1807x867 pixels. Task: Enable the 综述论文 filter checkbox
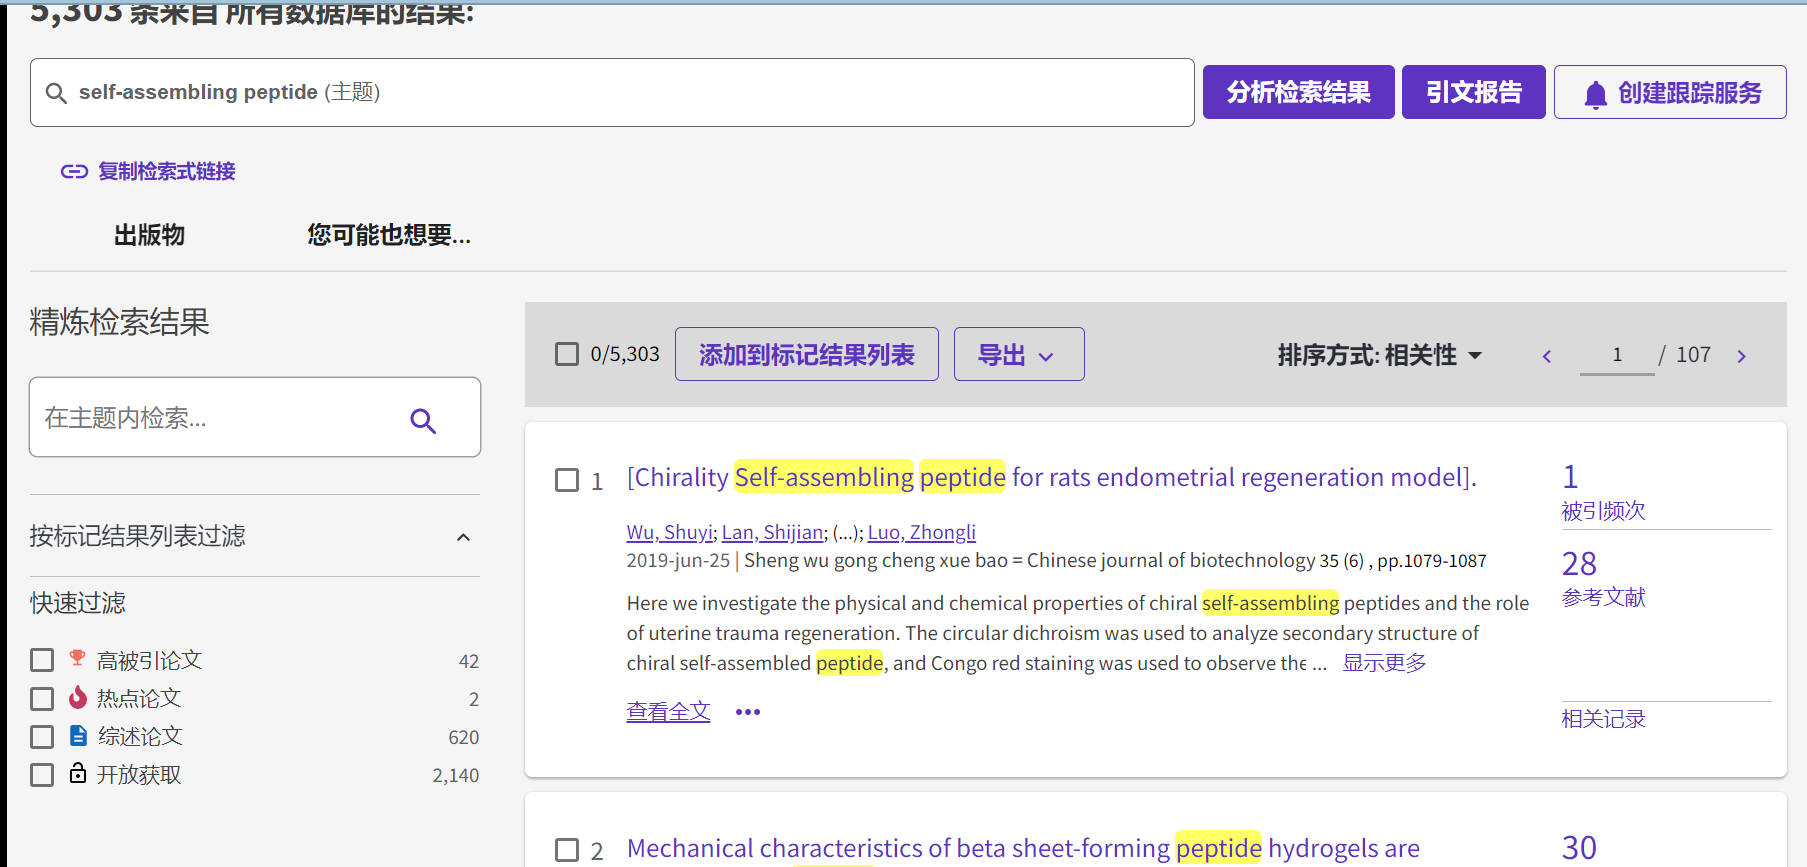coord(42,737)
